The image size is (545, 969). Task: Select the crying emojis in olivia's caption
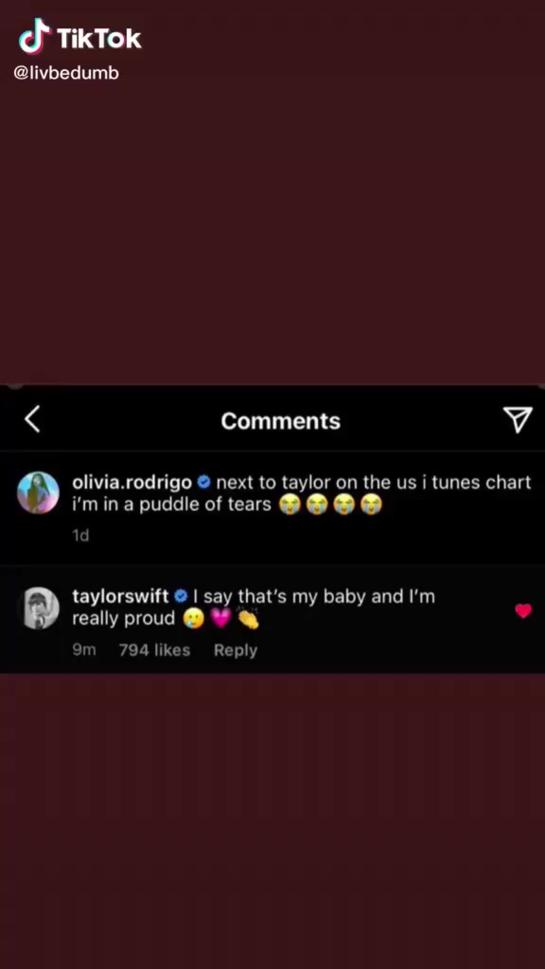click(x=331, y=505)
